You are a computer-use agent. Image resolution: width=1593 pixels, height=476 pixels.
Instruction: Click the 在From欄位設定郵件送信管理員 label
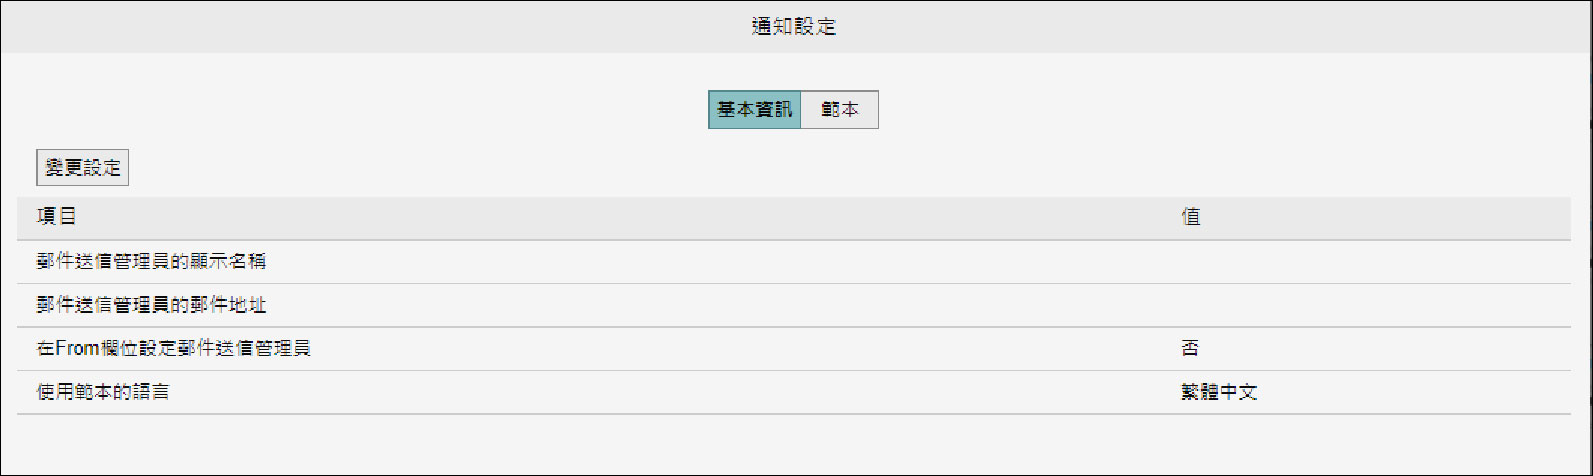coord(173,349)
